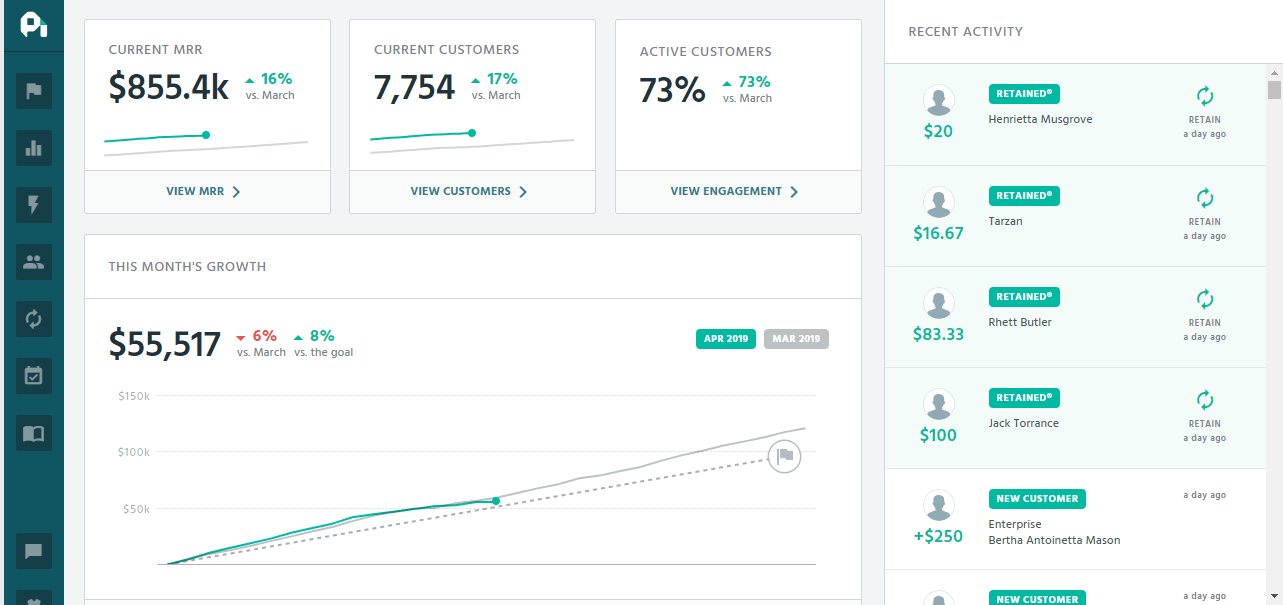The height and width of the screenshot is (605, 1283).
Task: Select the bar chart metrics icon
Action: [33, 148]
